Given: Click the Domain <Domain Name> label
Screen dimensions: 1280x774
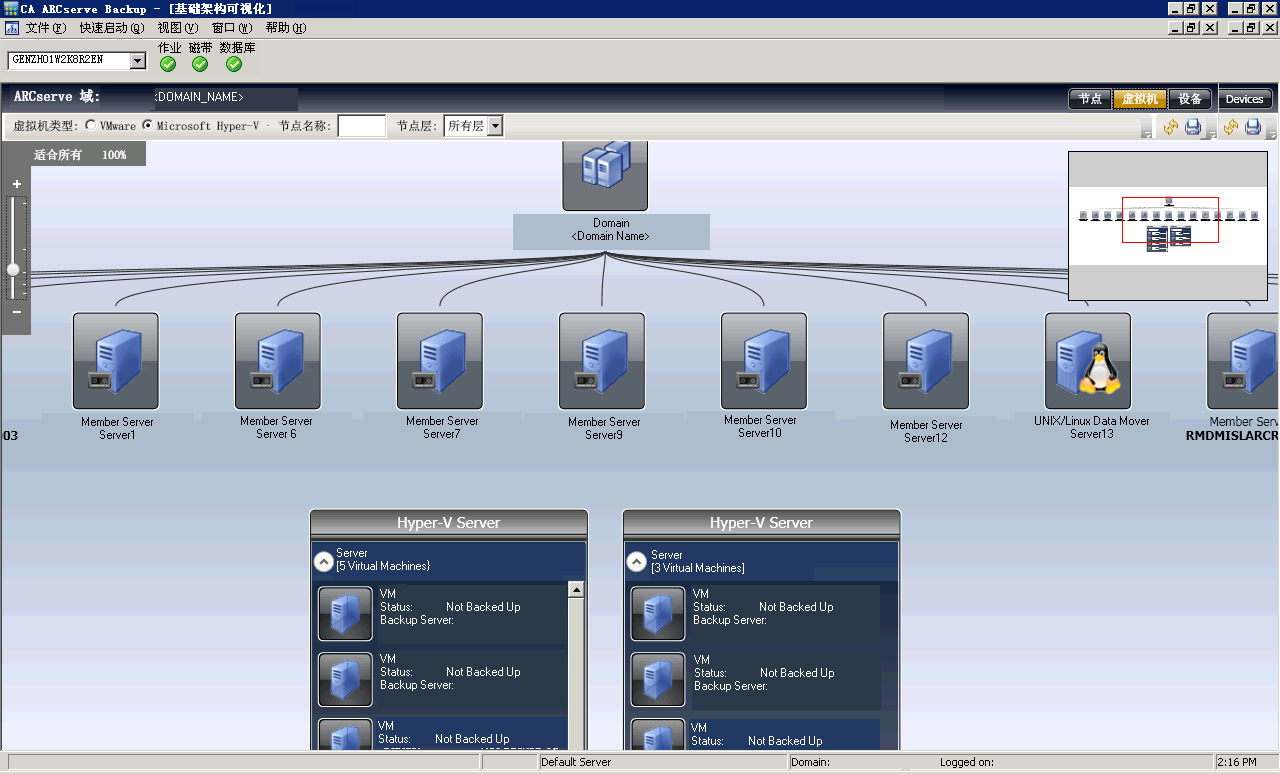Looking at the screenshot, I should (611, 230).
